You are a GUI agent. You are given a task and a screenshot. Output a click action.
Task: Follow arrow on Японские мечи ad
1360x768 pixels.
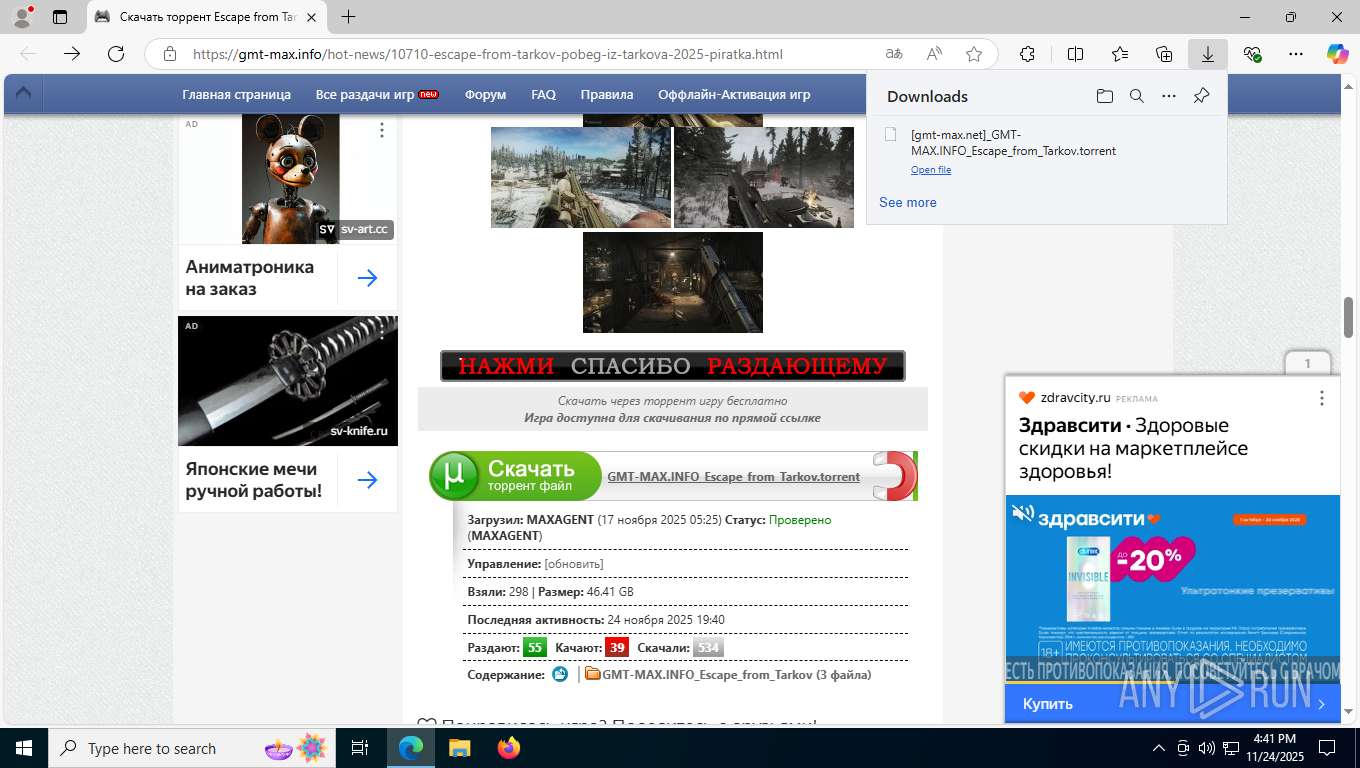coord(367,480)
